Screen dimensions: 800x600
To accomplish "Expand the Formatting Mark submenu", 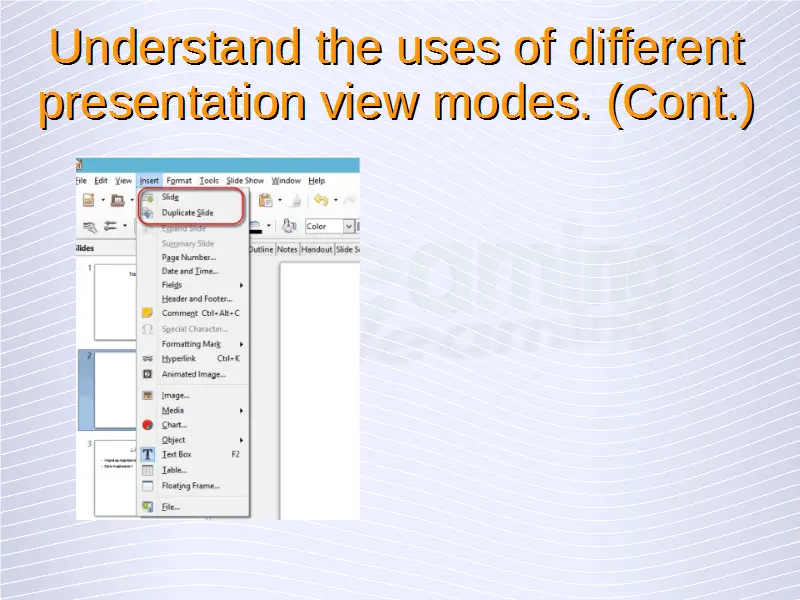I will click(241, 344).
